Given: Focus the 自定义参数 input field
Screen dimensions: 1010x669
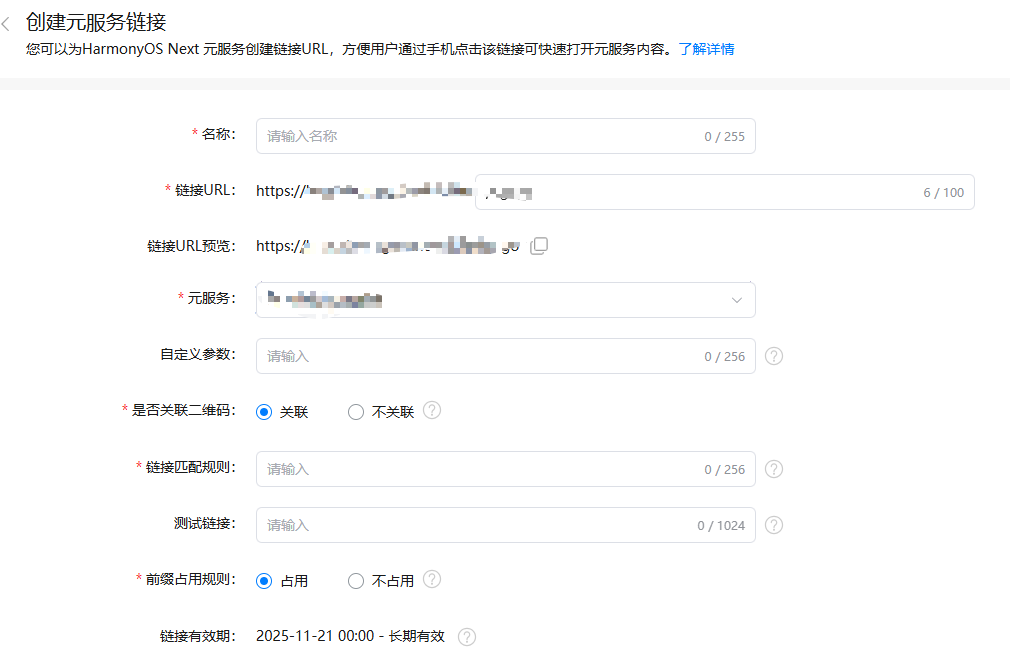Looking at the screenshot, I should 450,355.
